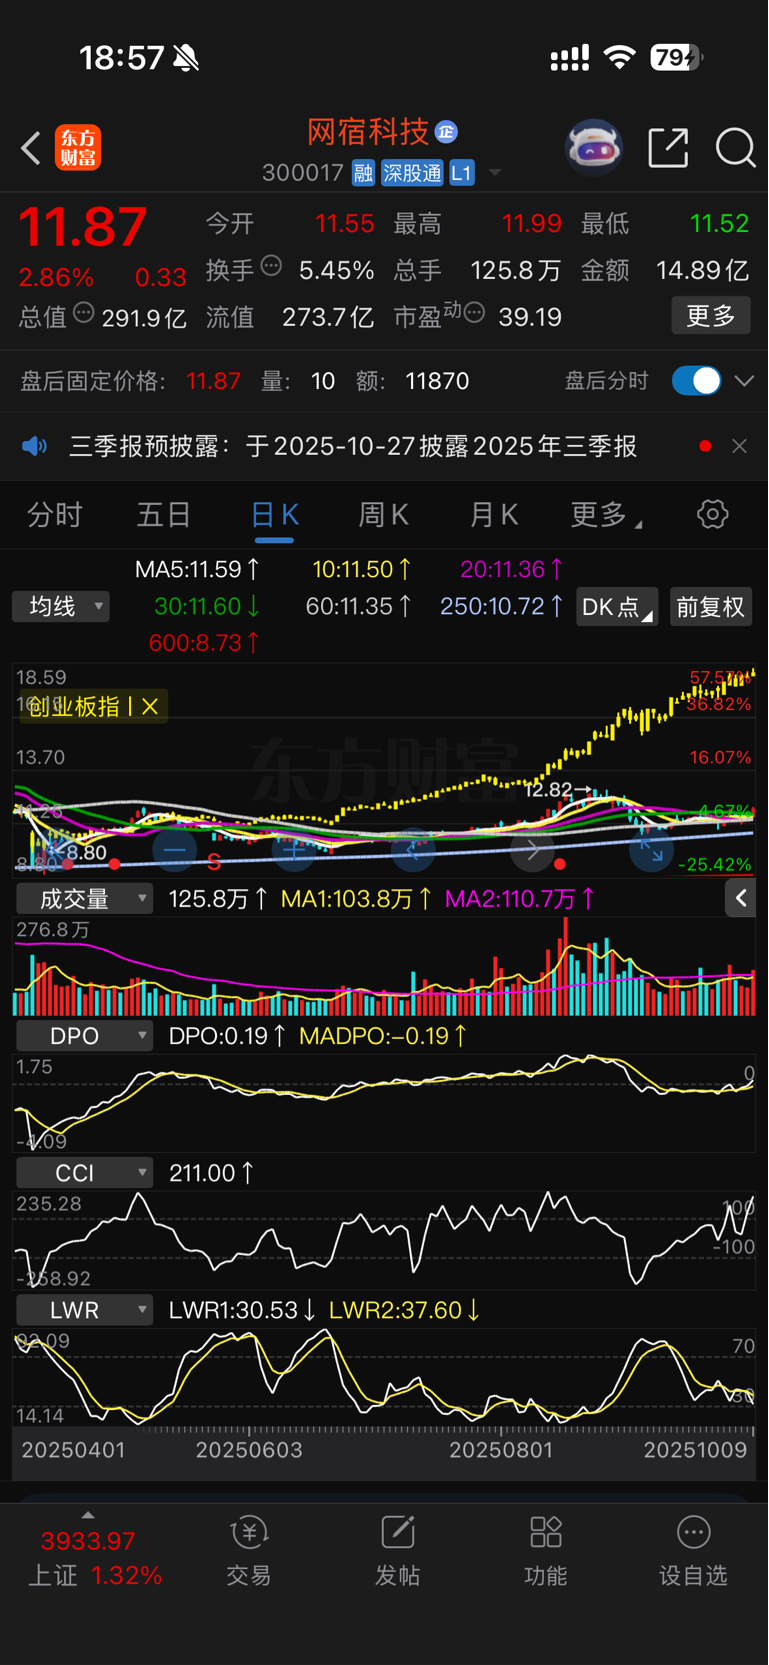Tap the 创业板指 overlay label
This screenshot has height=1665, width=769.
click(75, 707)
